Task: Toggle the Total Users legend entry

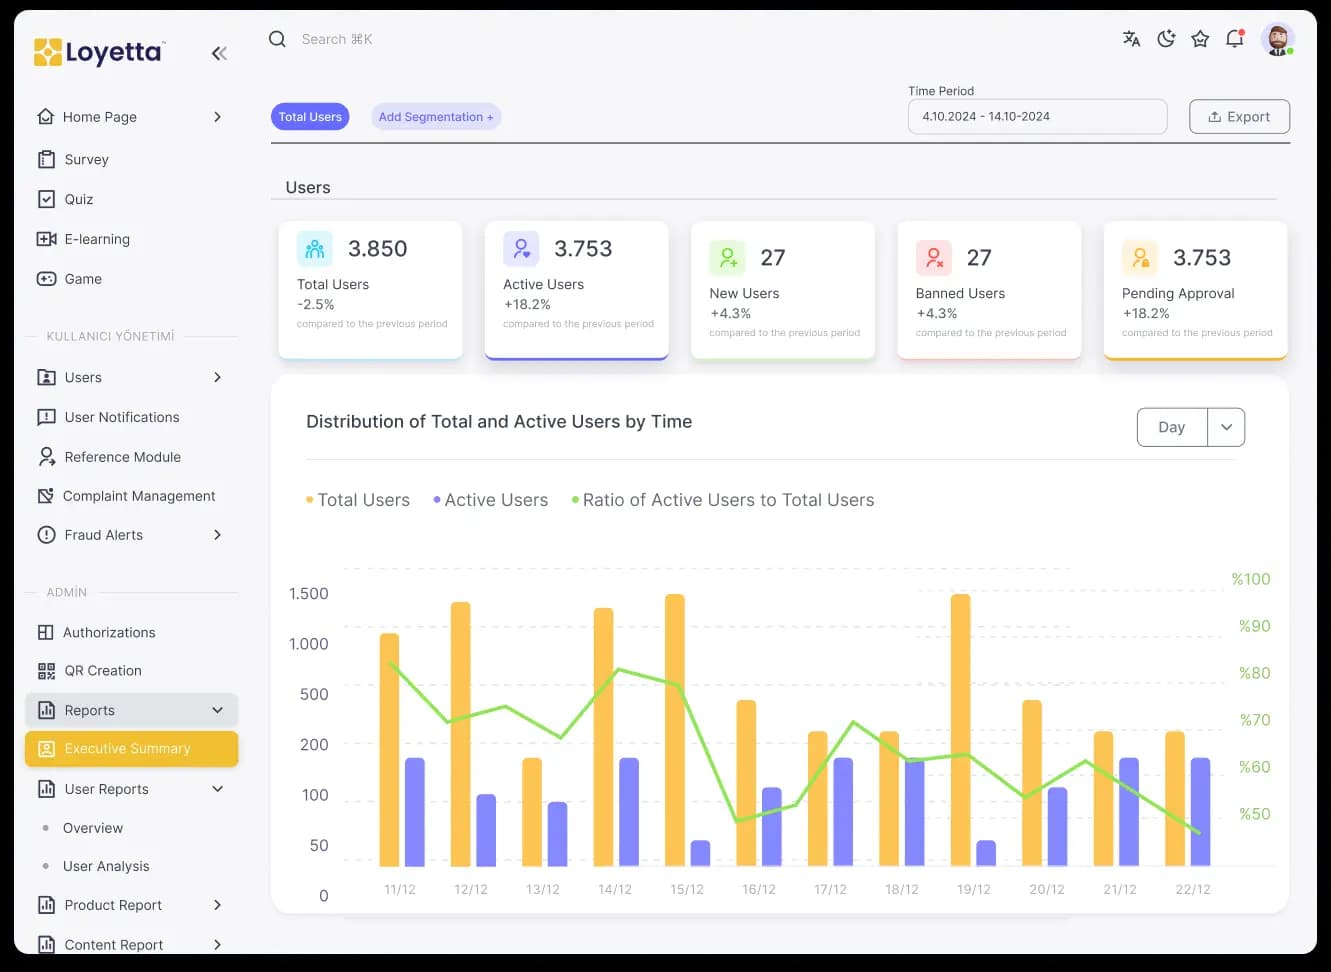Action: [x=363, y=499]
